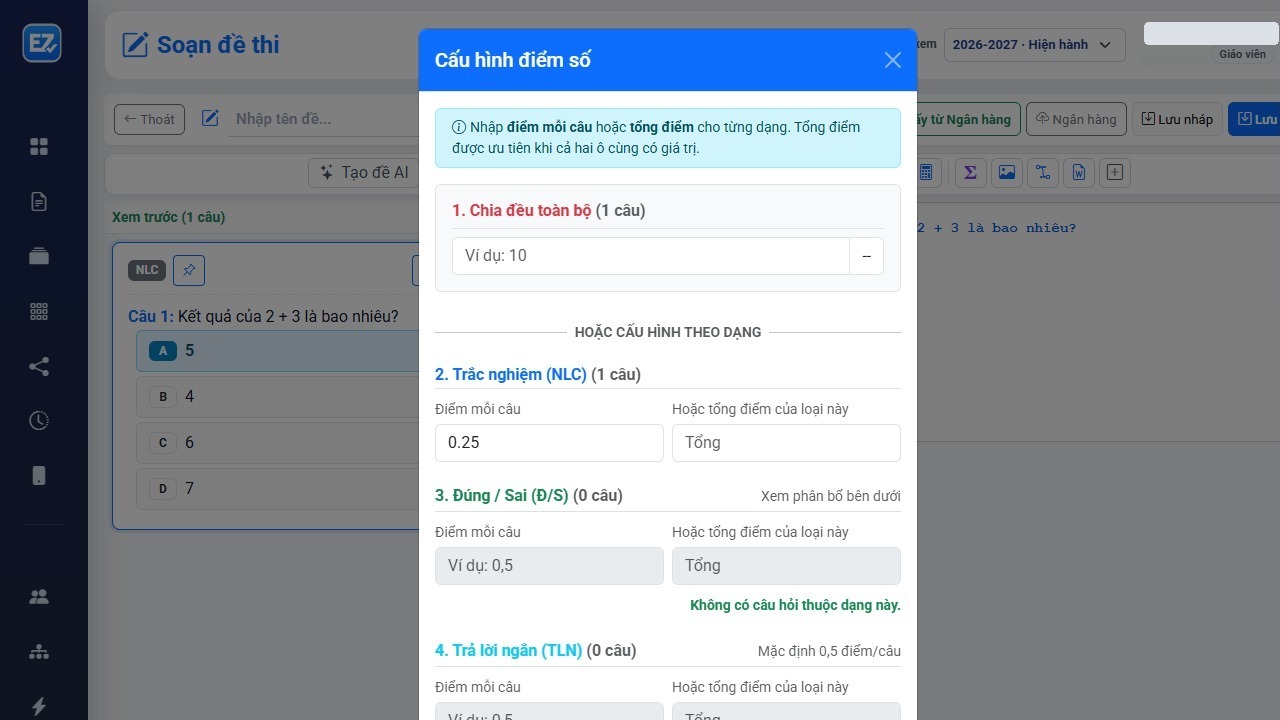Open the 2026-2027 · Hiện hành year dropdown

(1034, 44)
